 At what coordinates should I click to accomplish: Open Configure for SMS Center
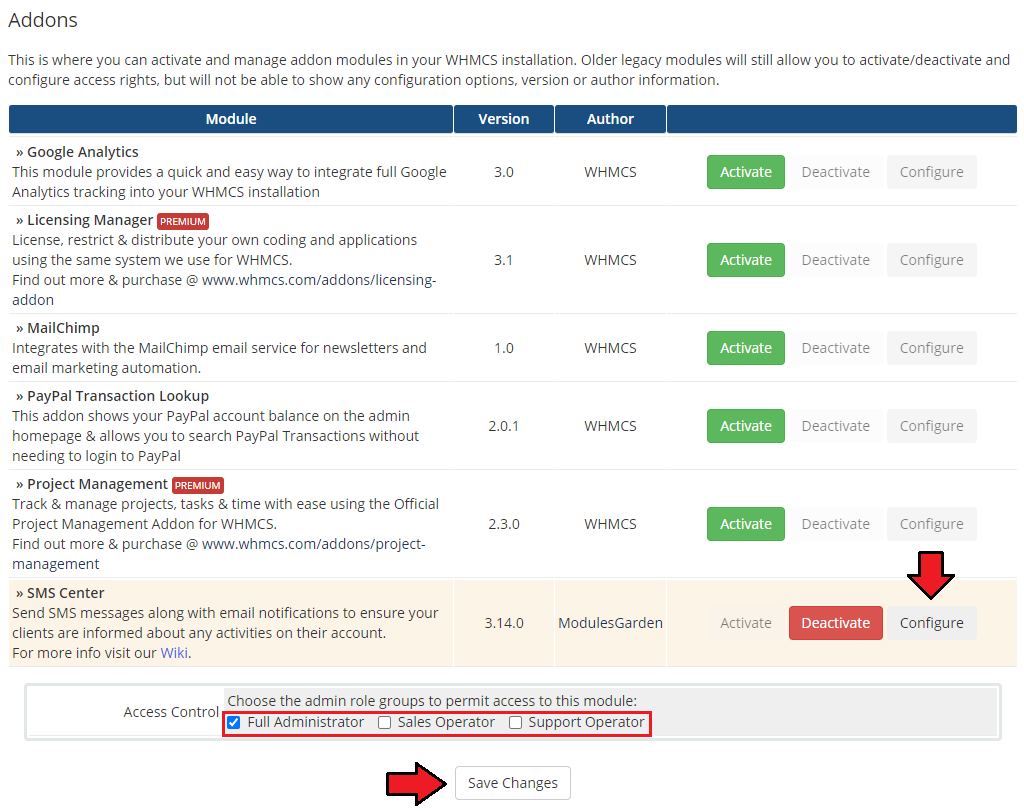click(931, 623)
